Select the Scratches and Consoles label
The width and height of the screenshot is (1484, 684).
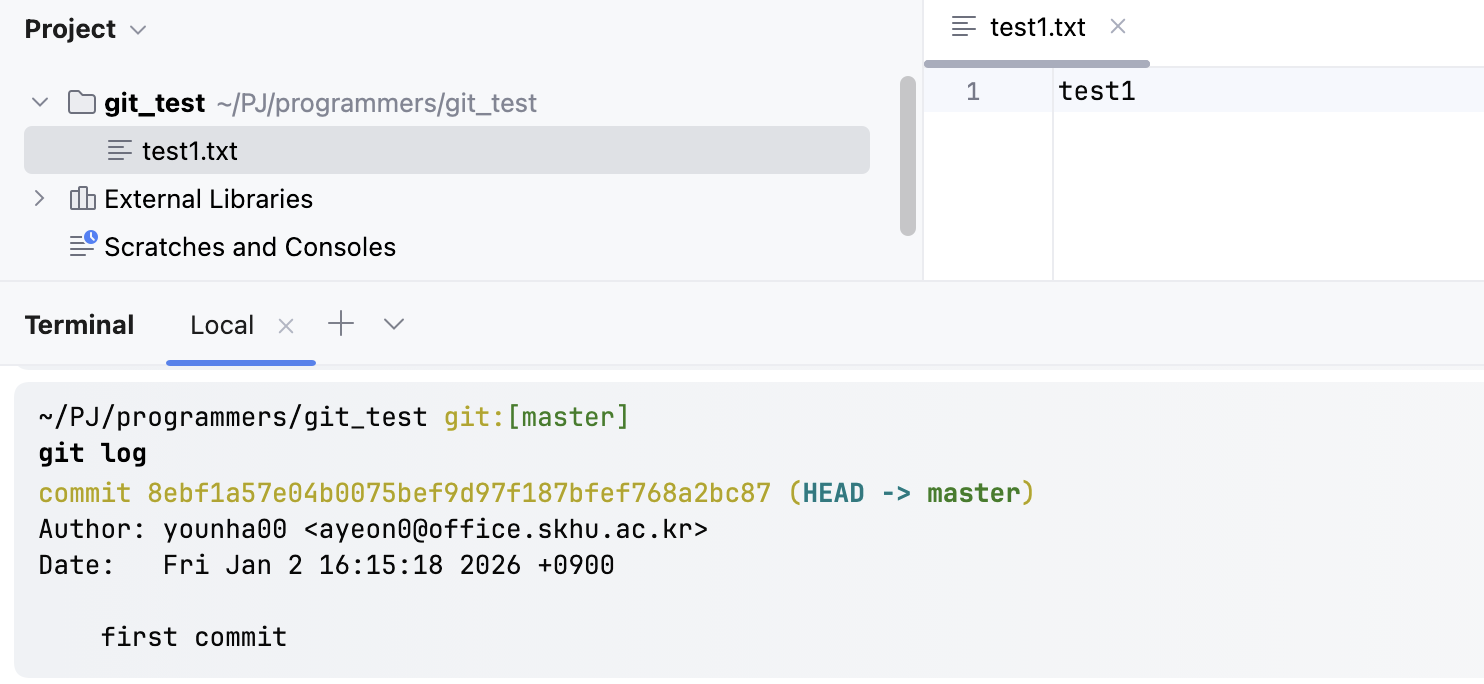coord(250,247)
